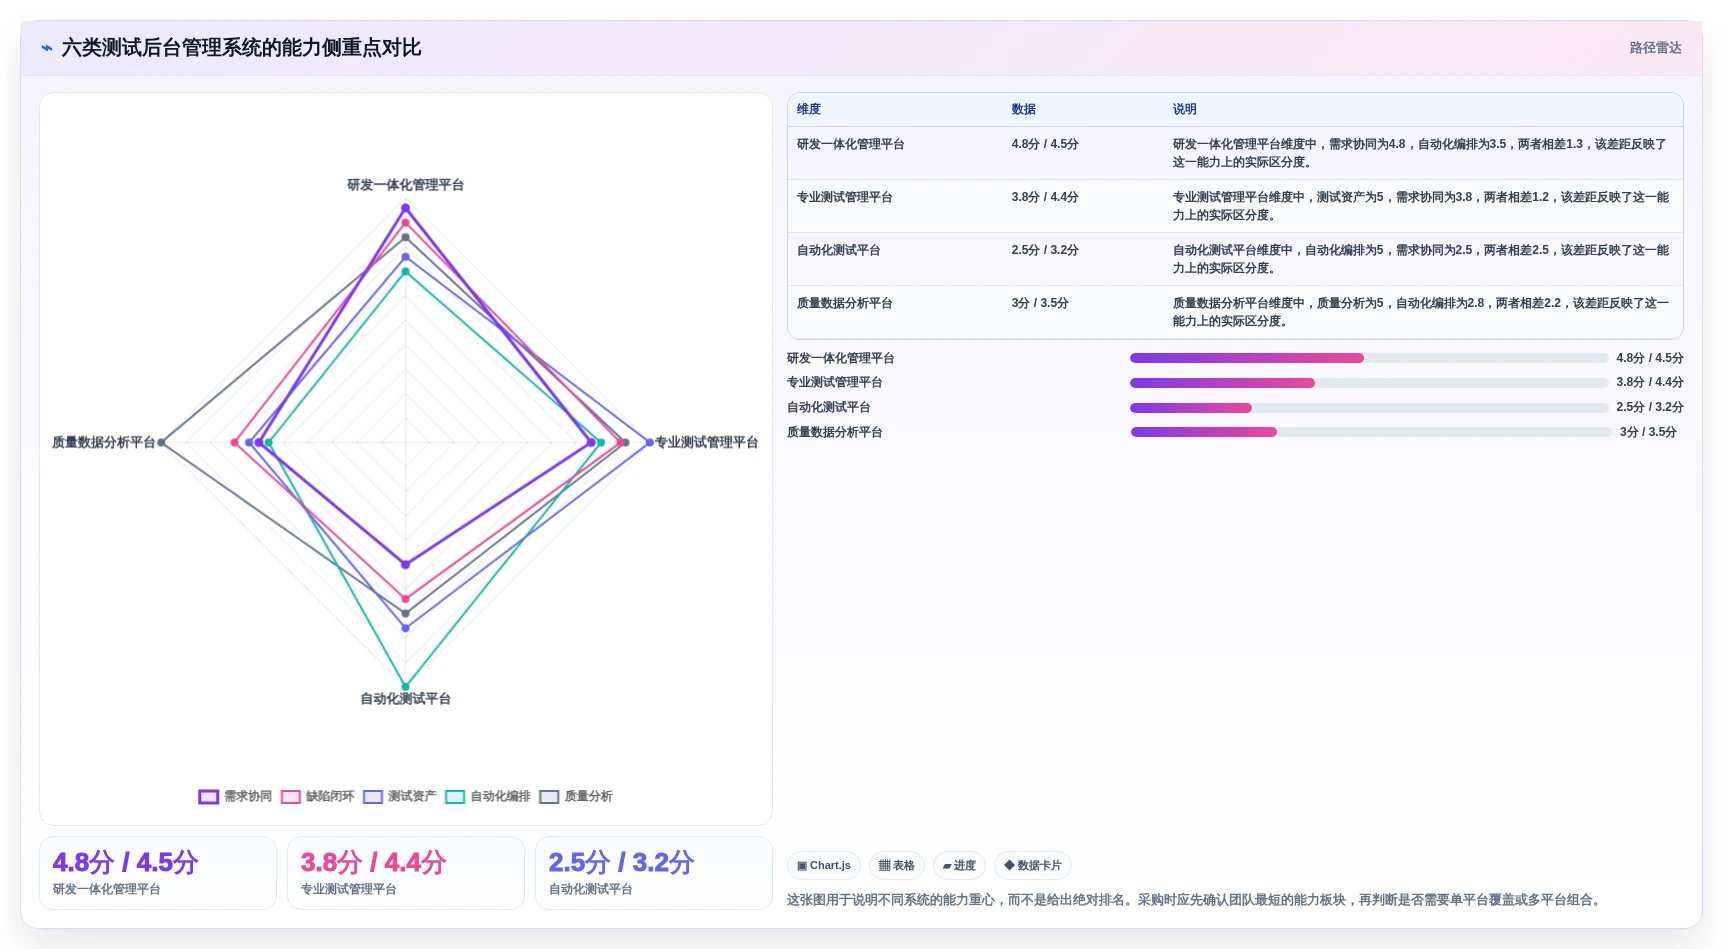
Task: Open the 2.5分 / 3.2分 data card
Action: [x=654, y=873]
